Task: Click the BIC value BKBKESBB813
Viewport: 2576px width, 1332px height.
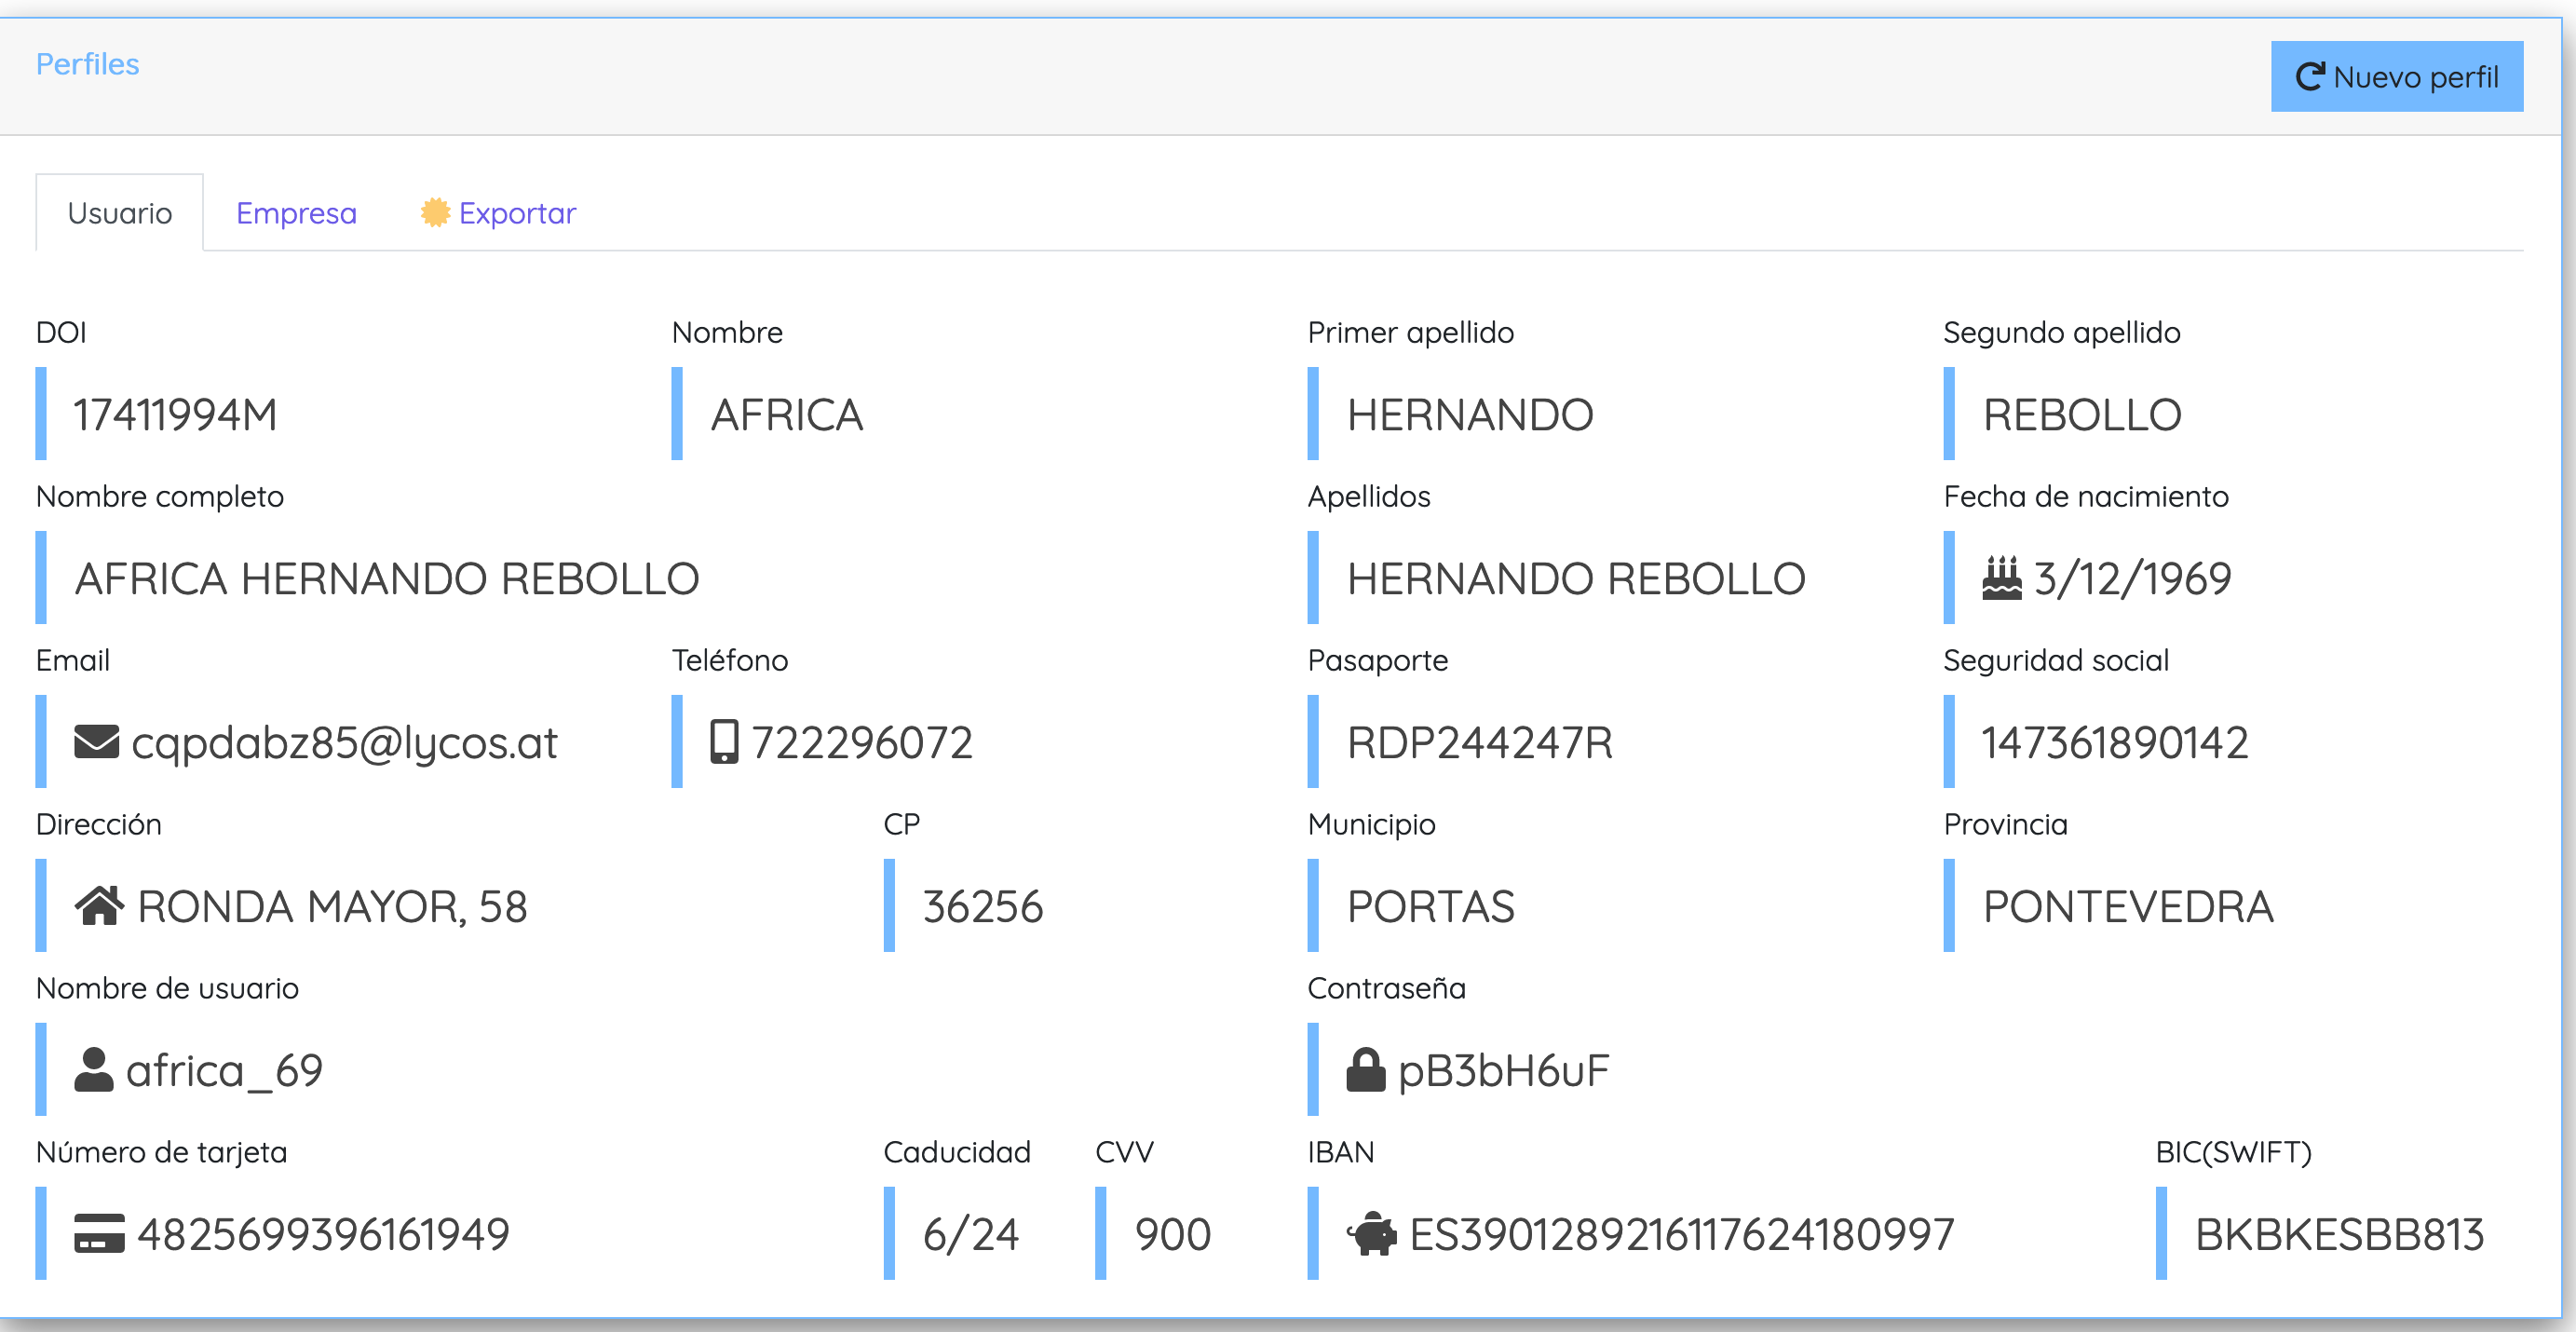Action: 2340,1234
